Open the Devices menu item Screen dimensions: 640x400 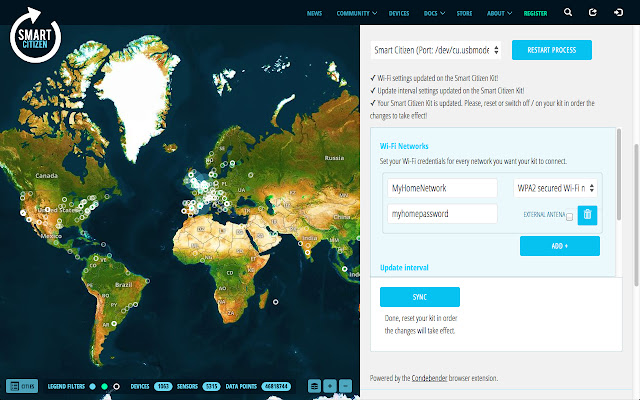[398, 14]
